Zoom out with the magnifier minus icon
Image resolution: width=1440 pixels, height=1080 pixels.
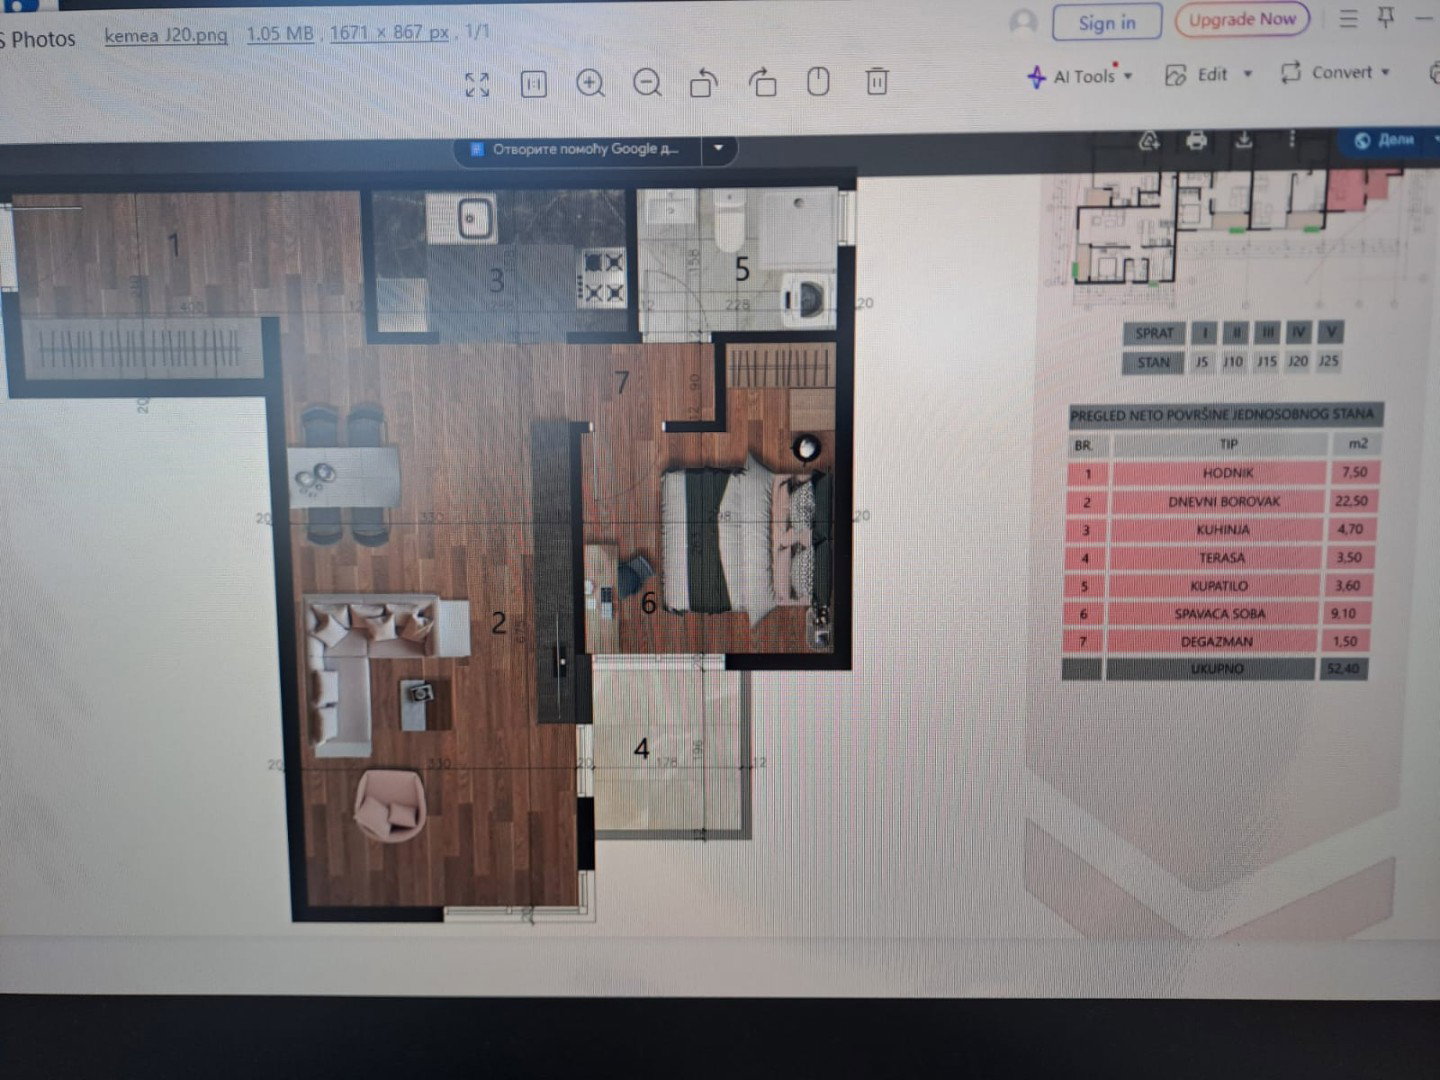647,83
